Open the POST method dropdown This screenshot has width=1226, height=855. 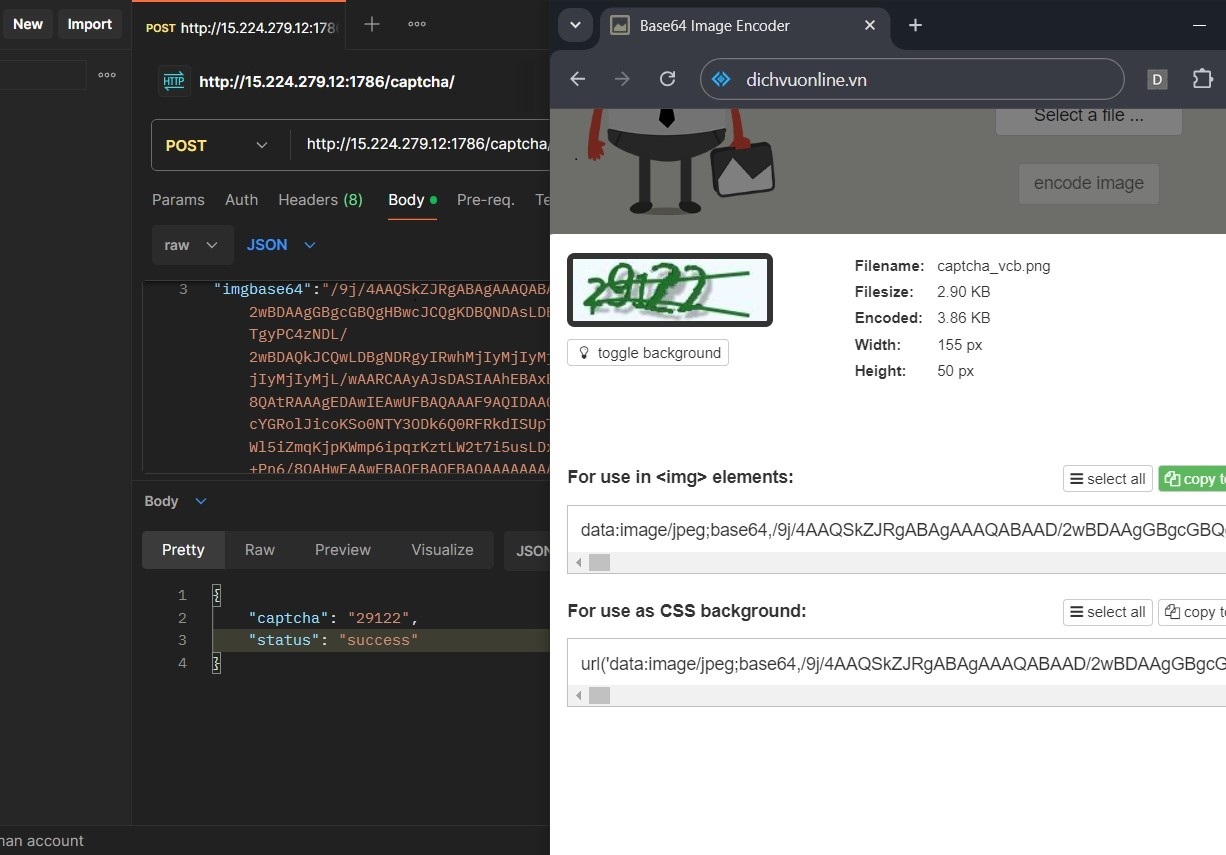coord(216,145)
